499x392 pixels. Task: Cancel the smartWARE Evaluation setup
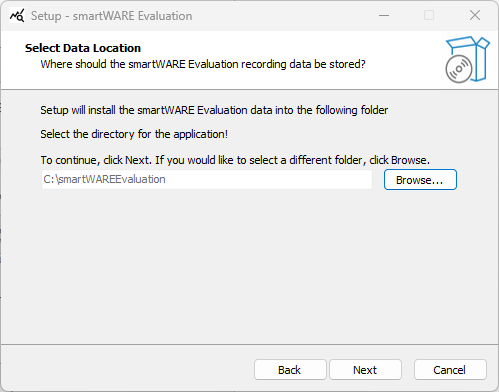pos(450,370)
